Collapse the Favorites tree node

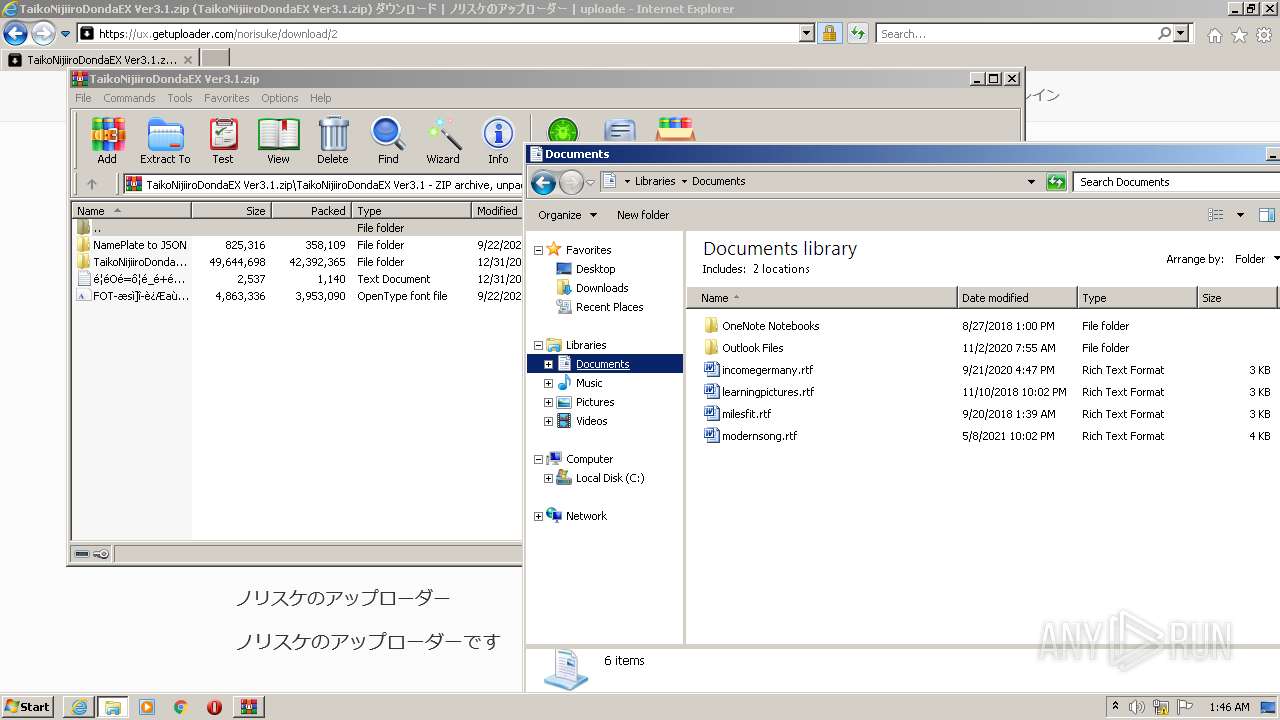point(538,250)
